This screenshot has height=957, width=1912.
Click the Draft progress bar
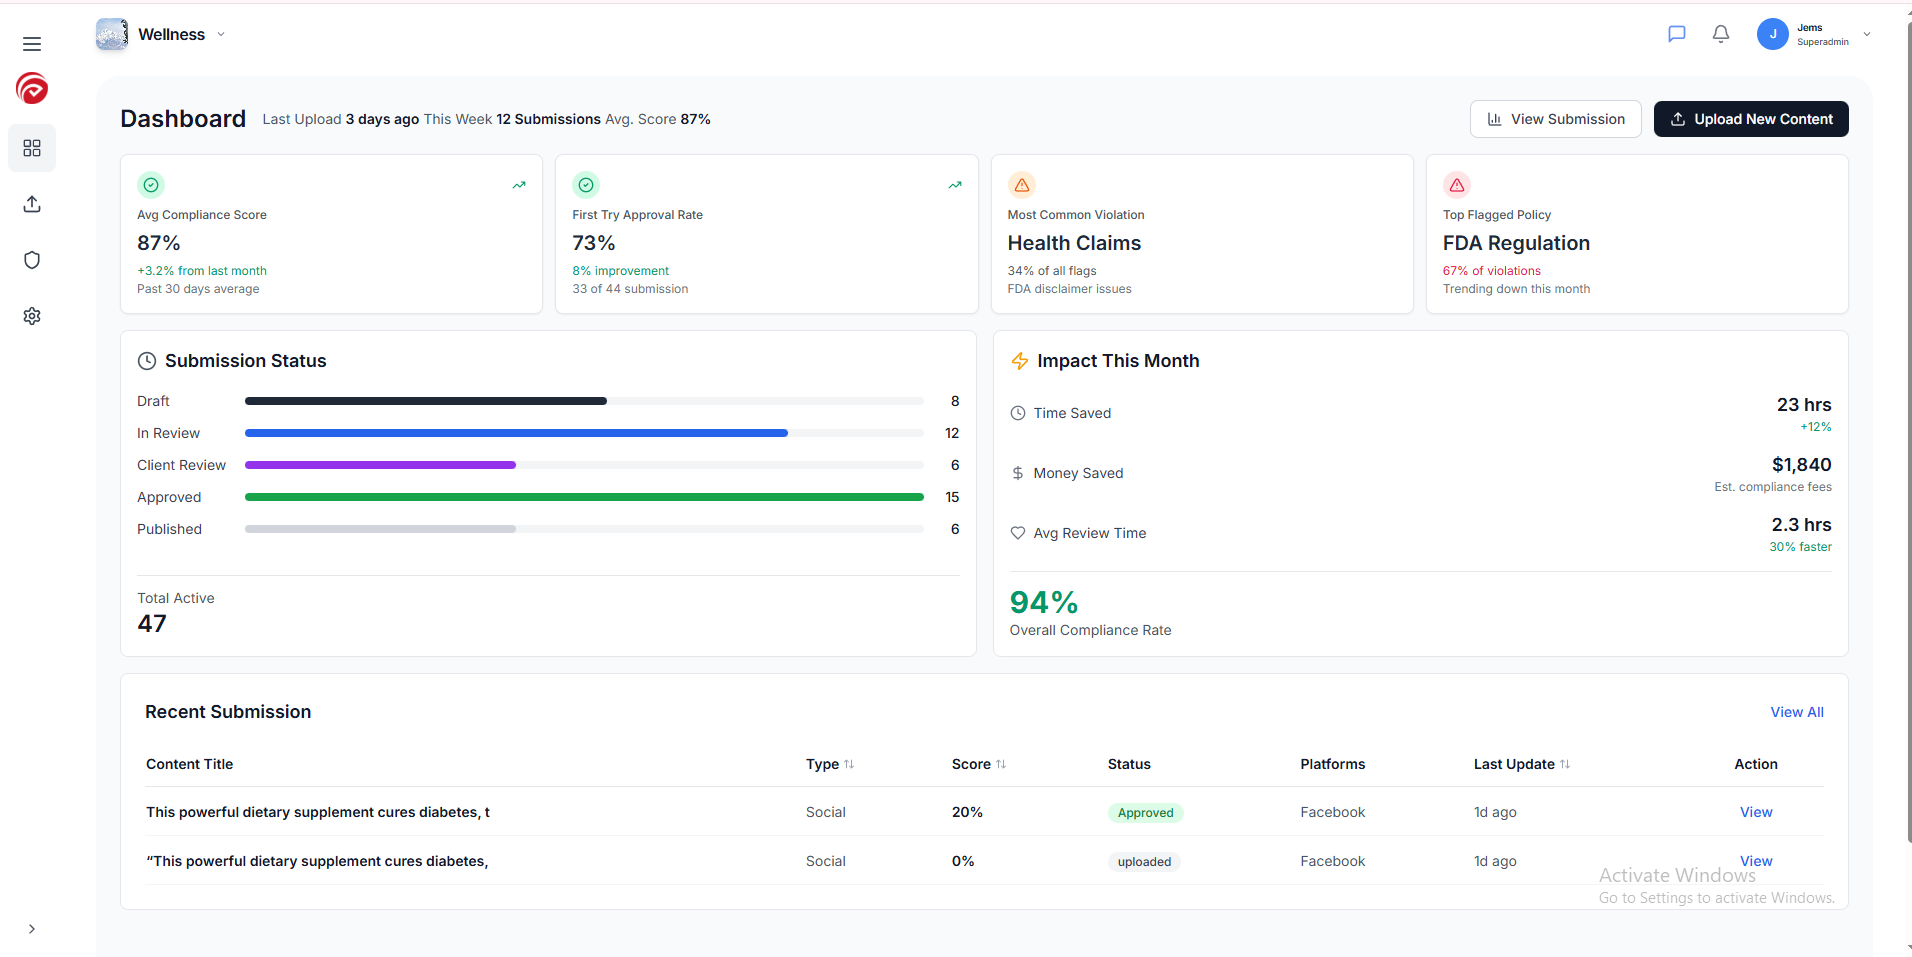pyautogui.click(x=584, y=401)
